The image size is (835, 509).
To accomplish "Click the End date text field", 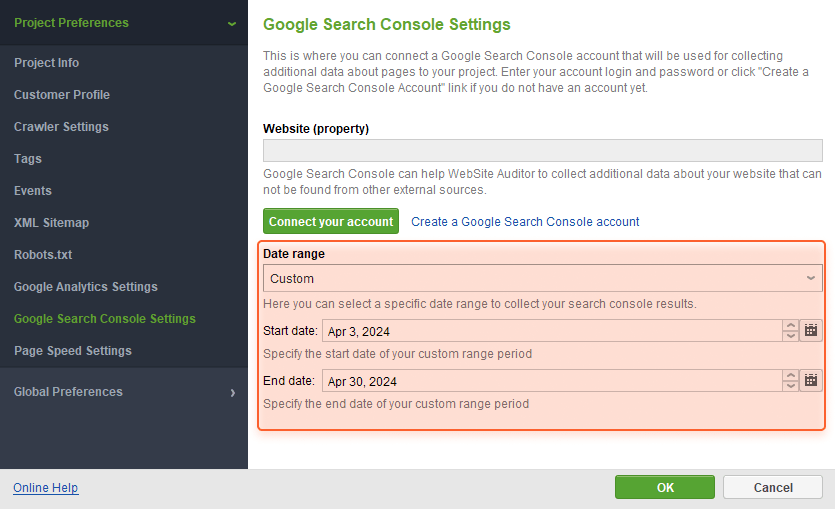I will click(x=552, y=381).
